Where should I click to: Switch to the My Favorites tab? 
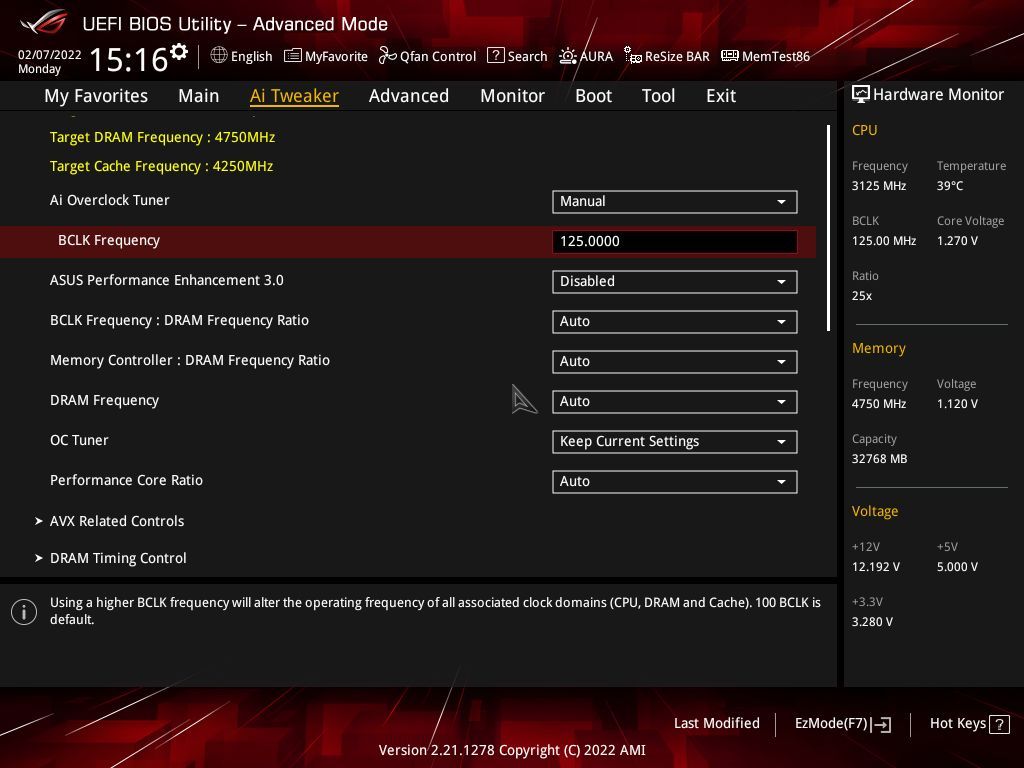pos(96,96)
